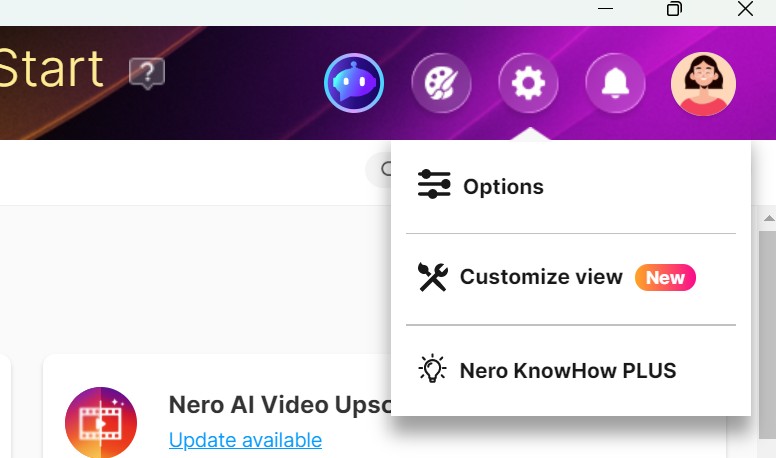The image size is (776, 458).
Task: Open the user profile avatar
Action: pos(703,84)
